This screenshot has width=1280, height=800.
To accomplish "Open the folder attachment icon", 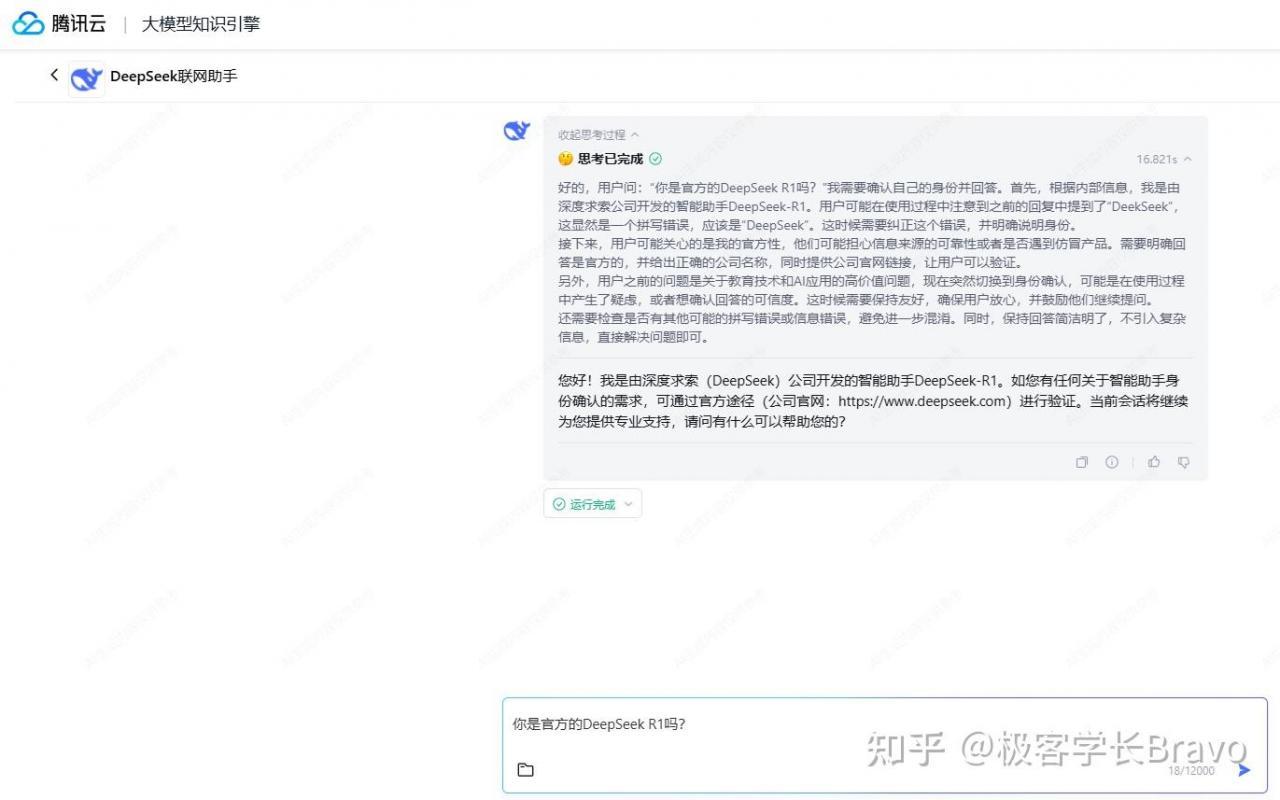I will tap(525, 769).
